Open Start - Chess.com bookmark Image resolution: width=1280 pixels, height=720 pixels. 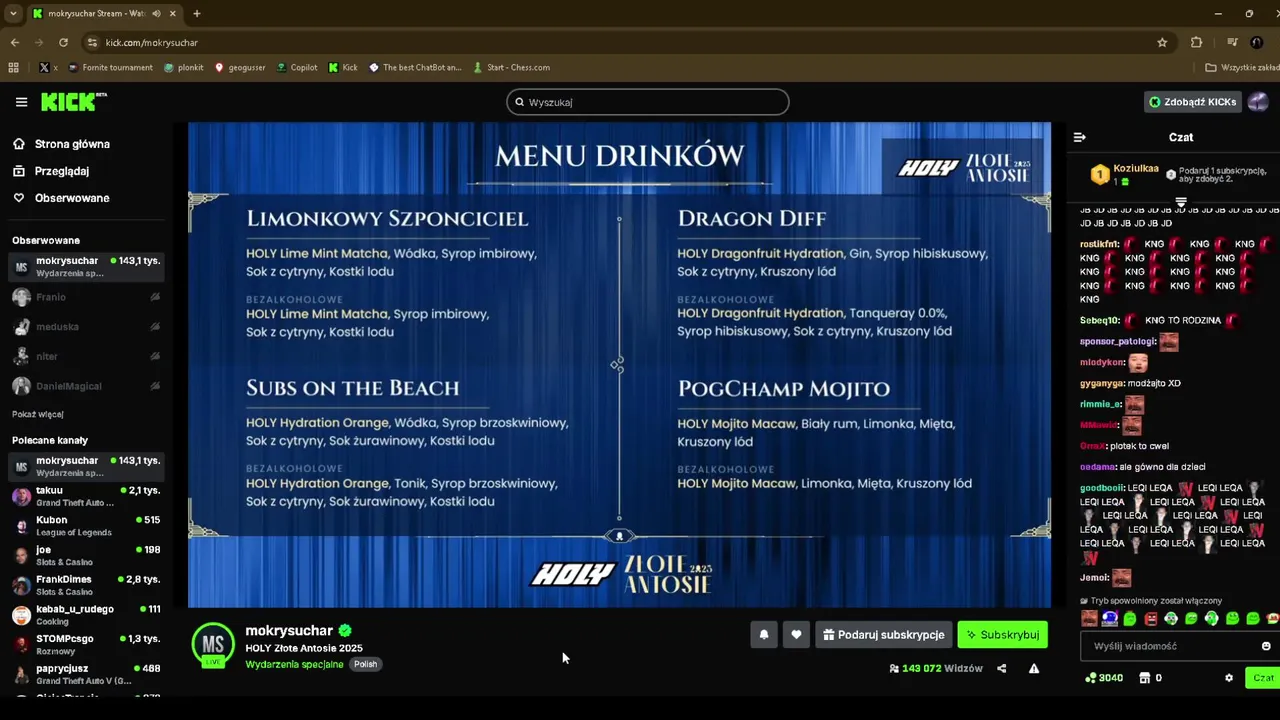coord(511,68)
